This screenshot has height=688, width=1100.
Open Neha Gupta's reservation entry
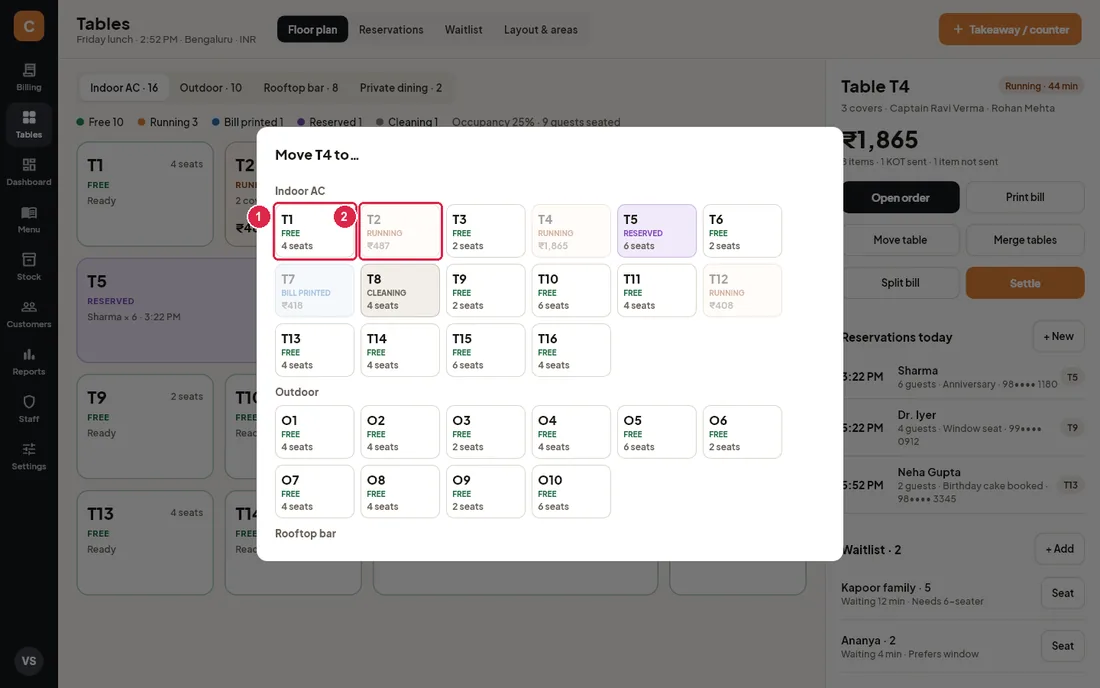pos(962,485)
